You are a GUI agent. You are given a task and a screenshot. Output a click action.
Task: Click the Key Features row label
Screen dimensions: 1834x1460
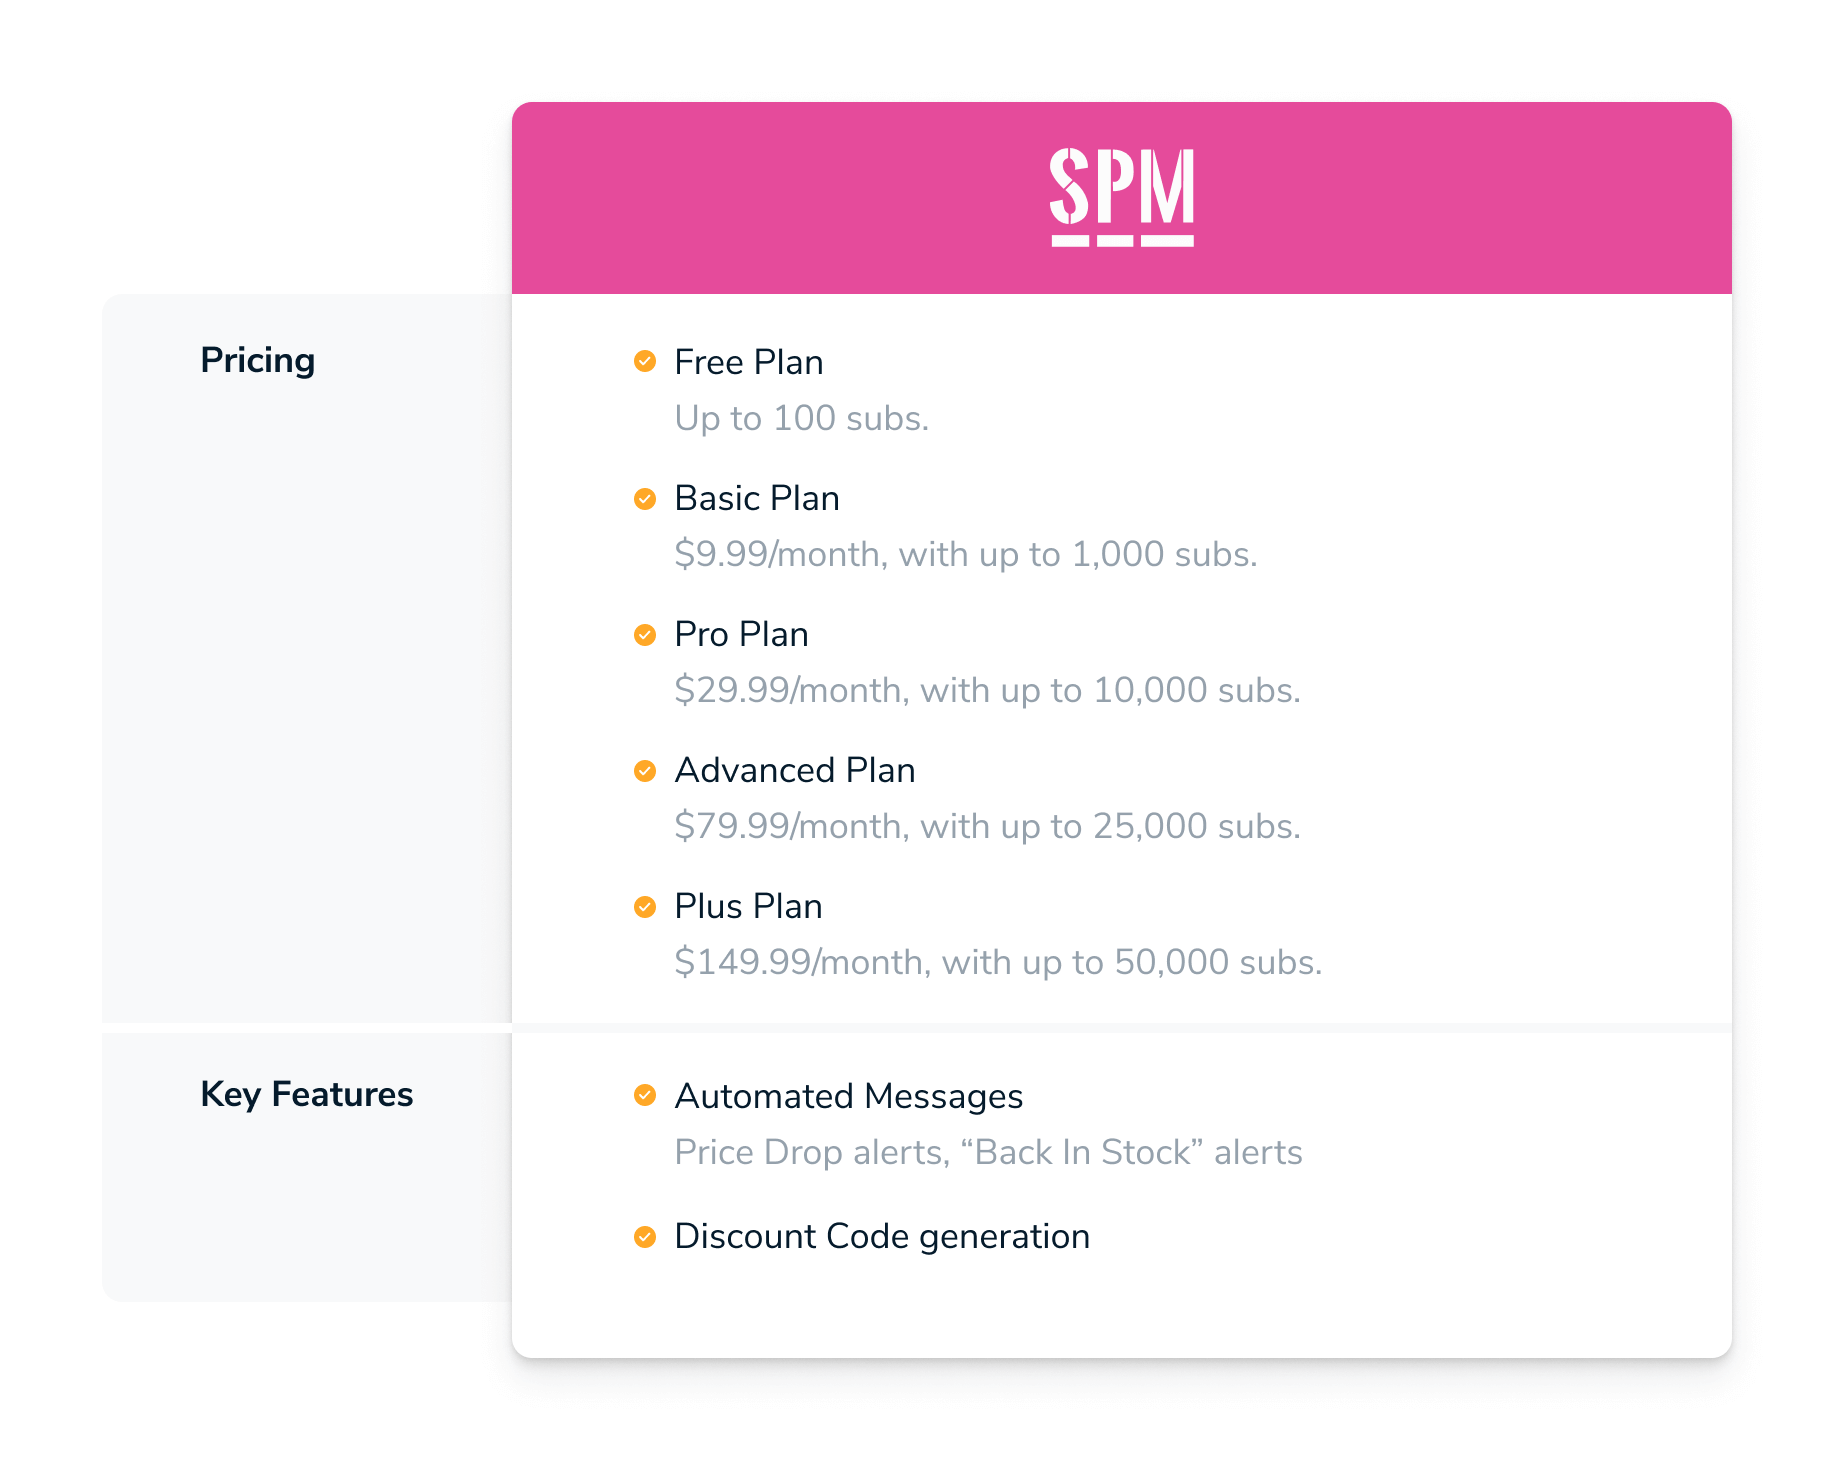307,1094
